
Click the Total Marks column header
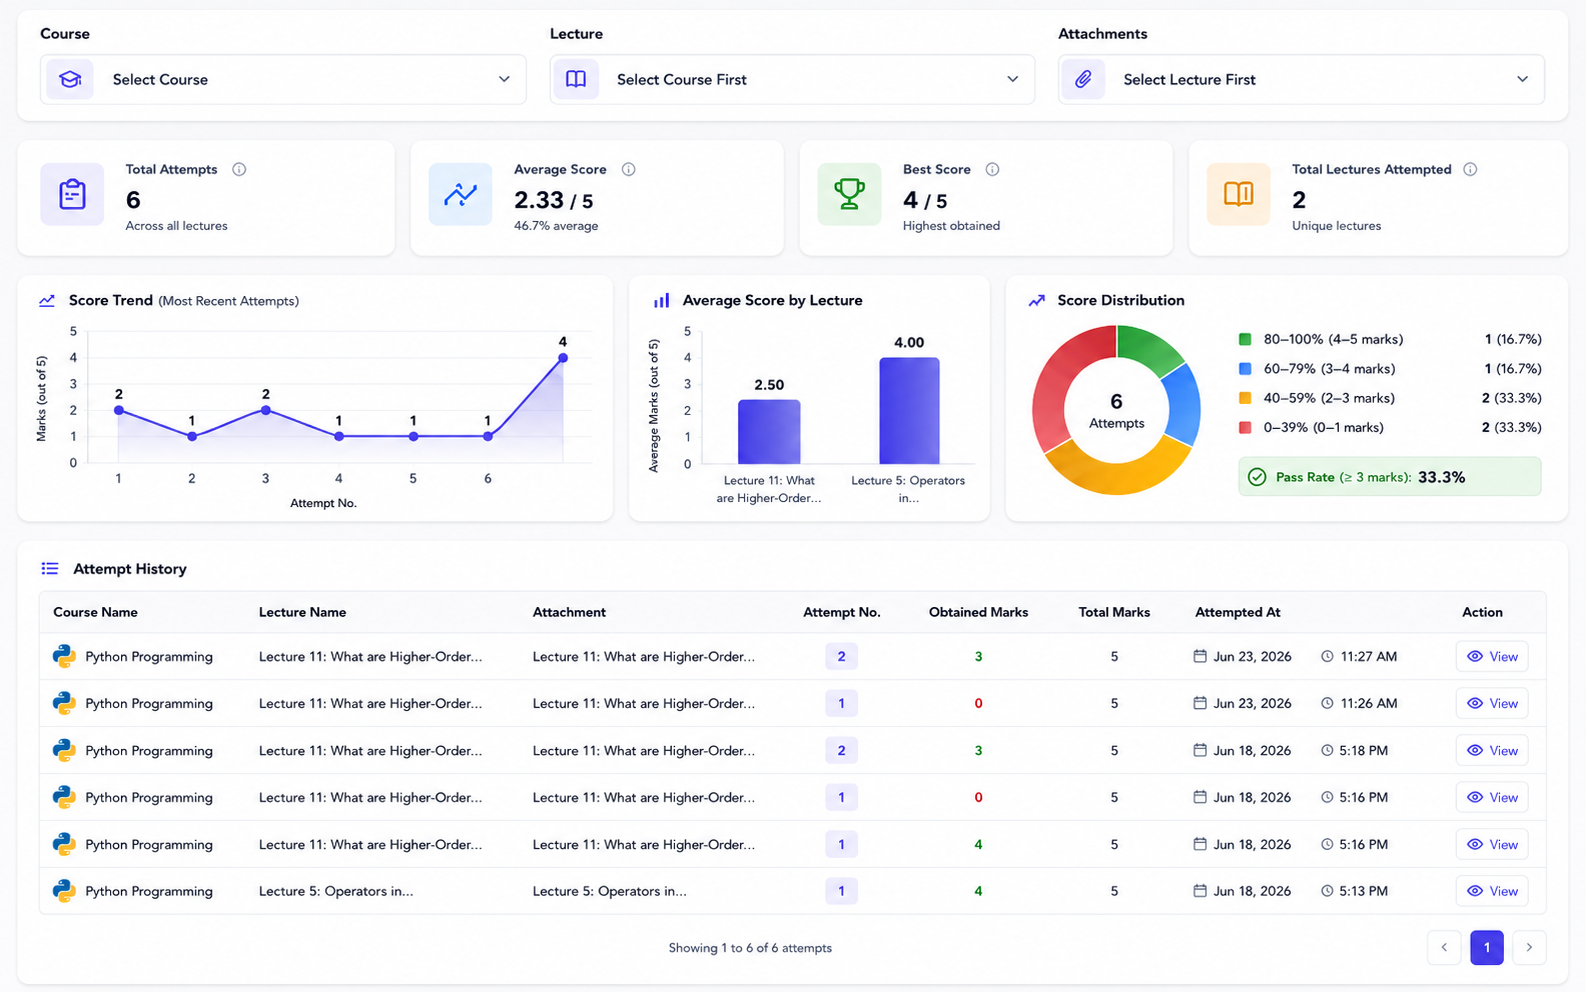1114,612
